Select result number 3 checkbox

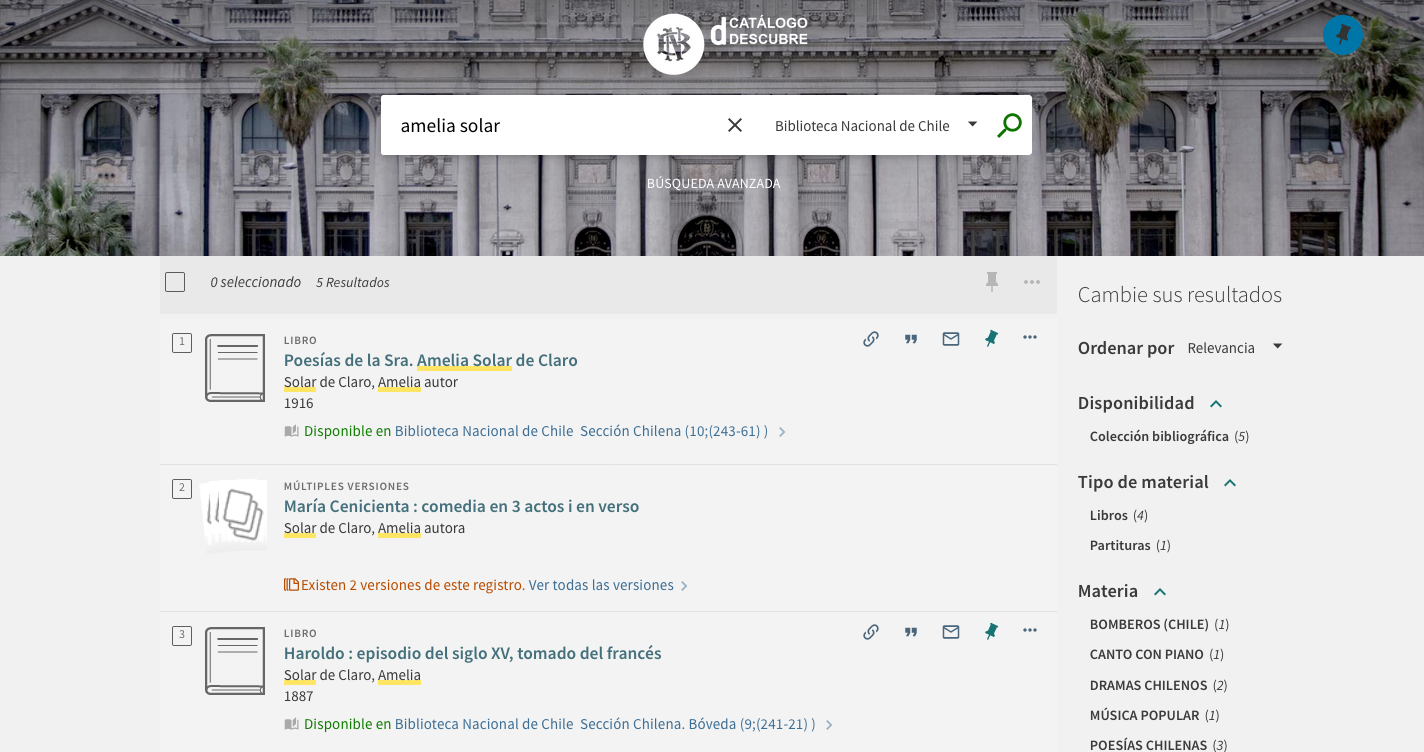pyautogui.click(x=182, y=635)
